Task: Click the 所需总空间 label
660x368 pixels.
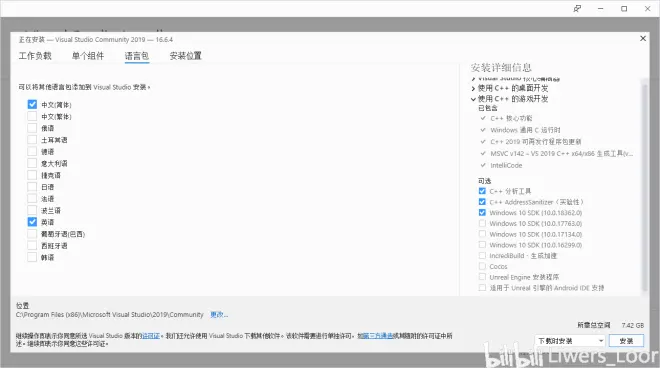Action: tap(593, 325)
